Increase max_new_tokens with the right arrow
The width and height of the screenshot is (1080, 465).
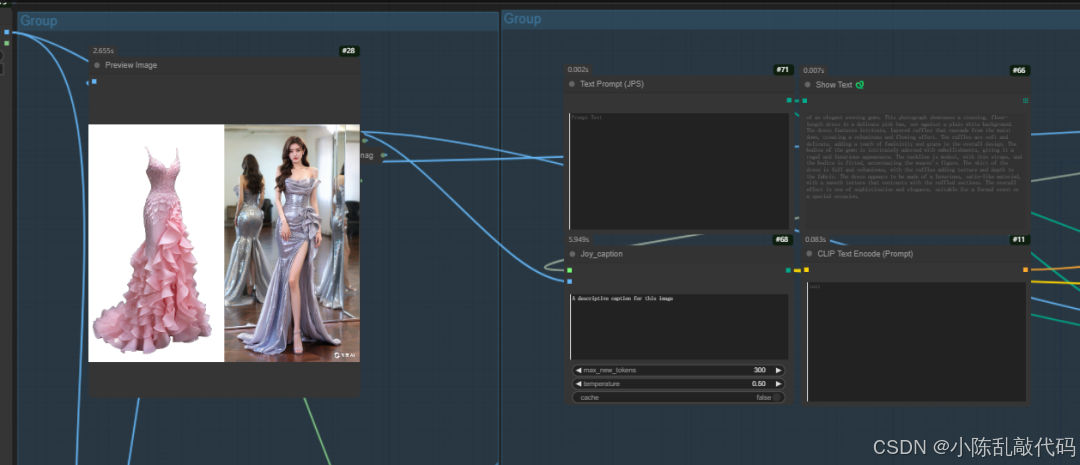(779, 370)
